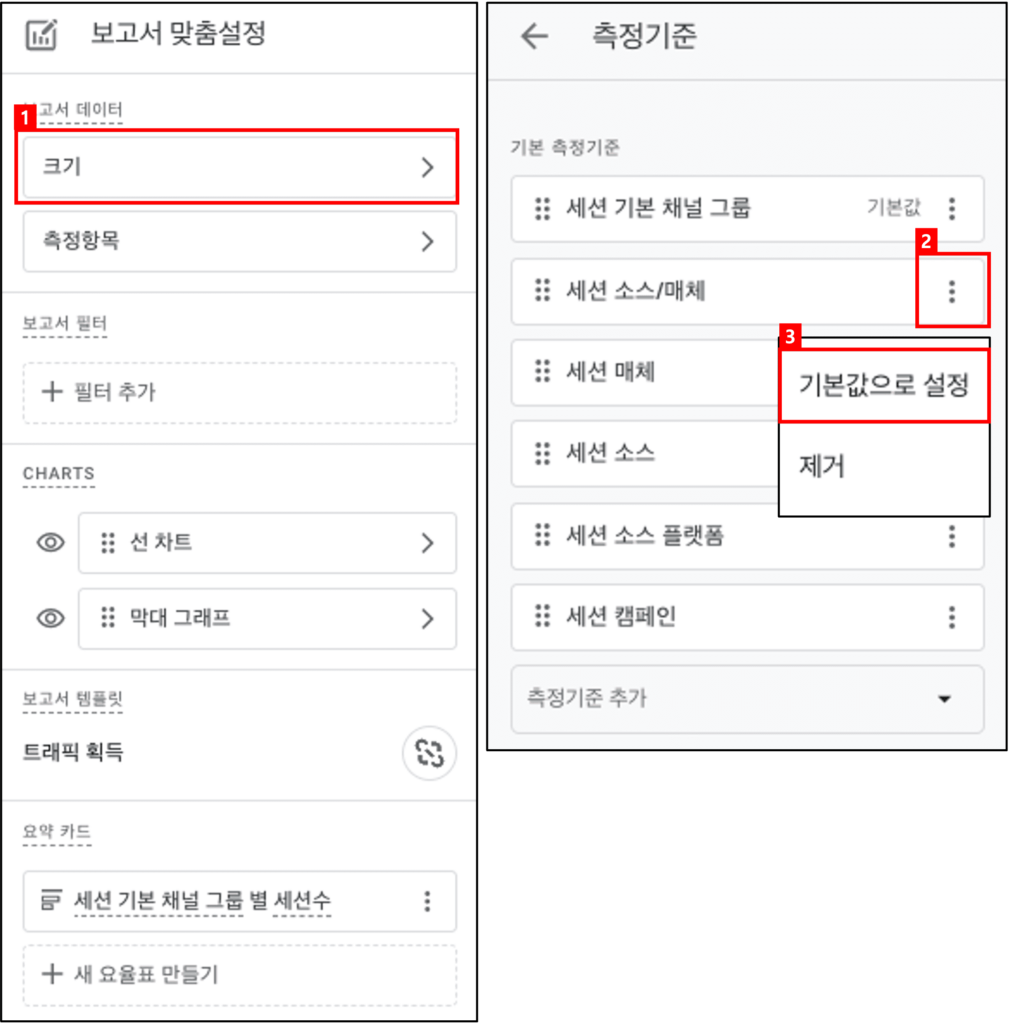Open more options for 세션 캠페인
The width and height of the screenshot is (1009, 1024).
952,616
